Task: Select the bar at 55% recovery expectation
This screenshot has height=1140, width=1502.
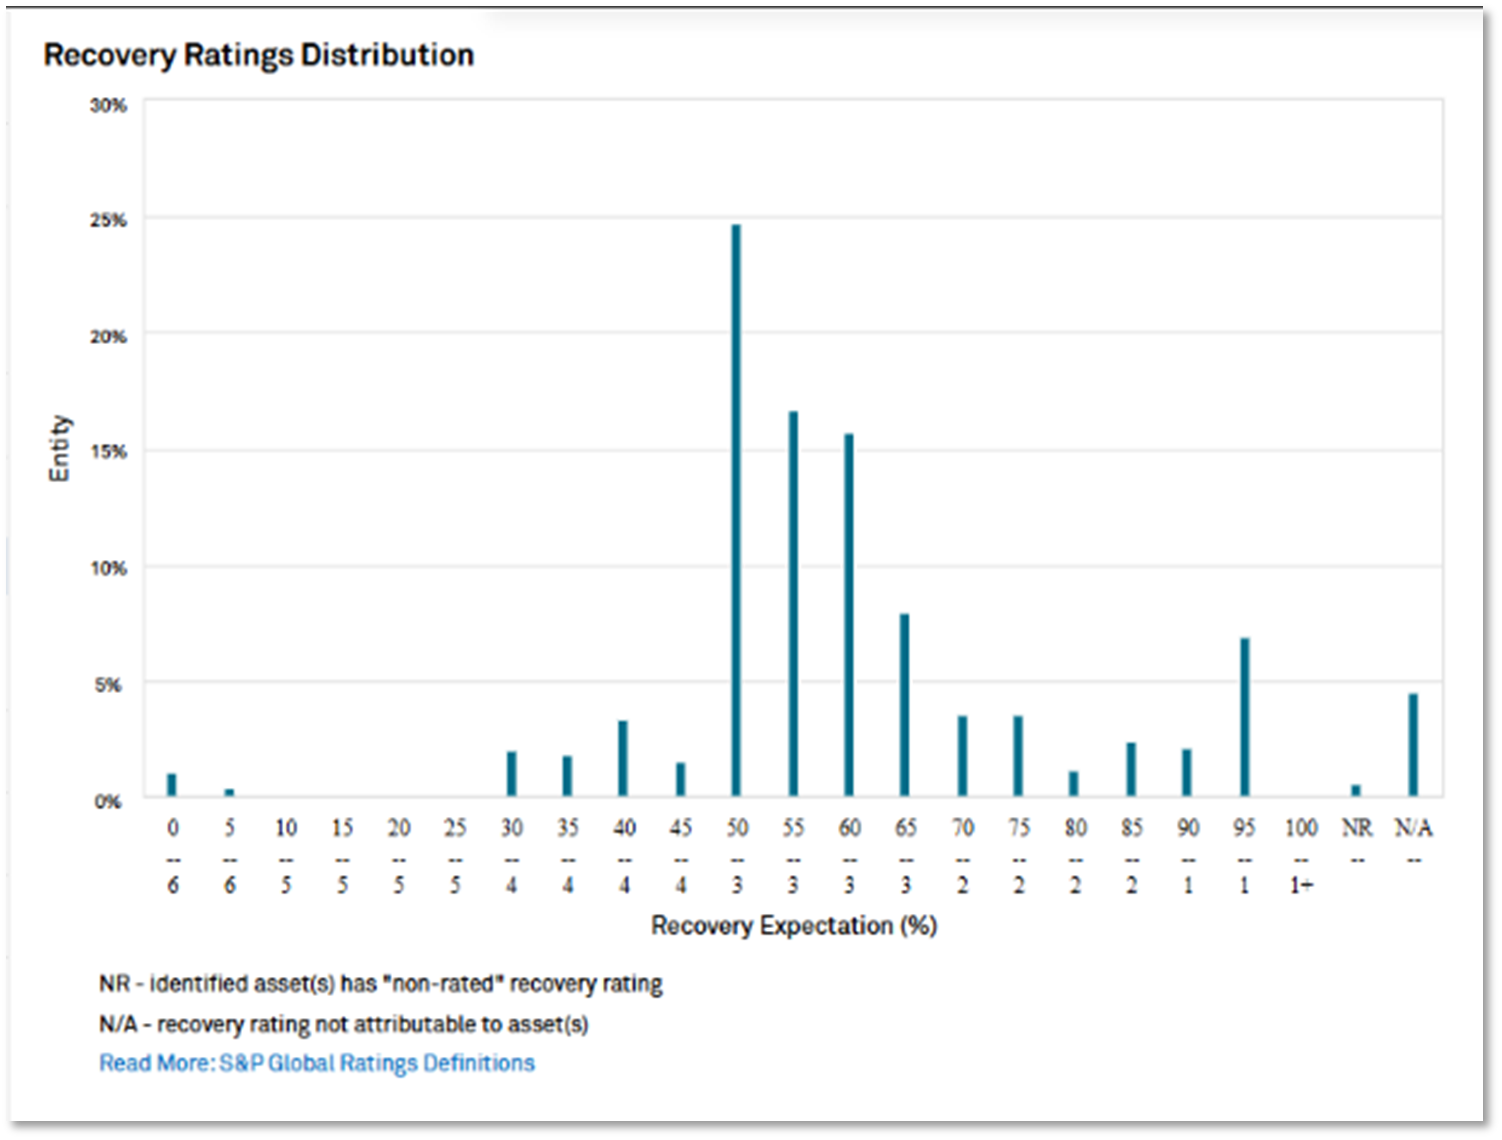Action: [793, 603]
